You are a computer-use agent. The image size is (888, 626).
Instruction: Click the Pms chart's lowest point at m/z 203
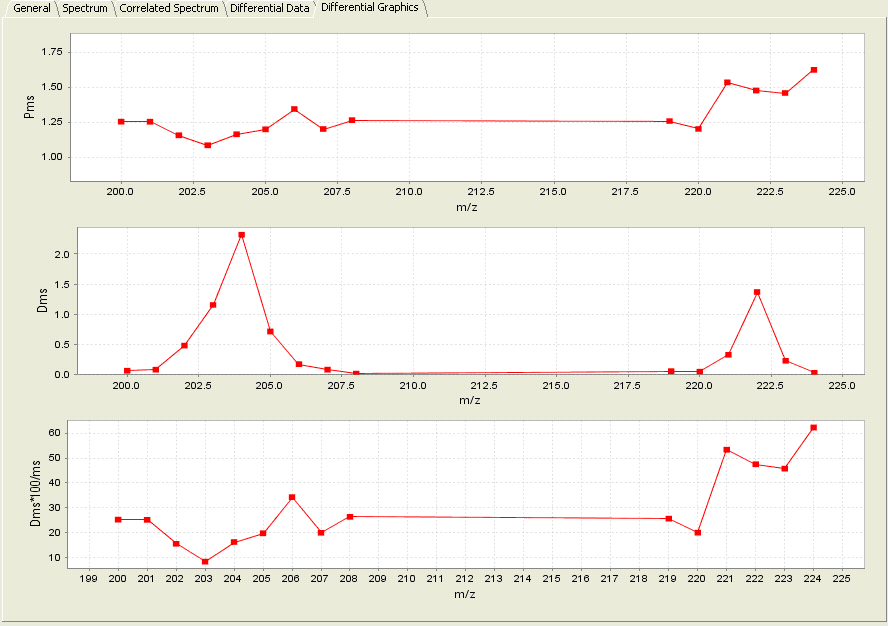(208, 145)
